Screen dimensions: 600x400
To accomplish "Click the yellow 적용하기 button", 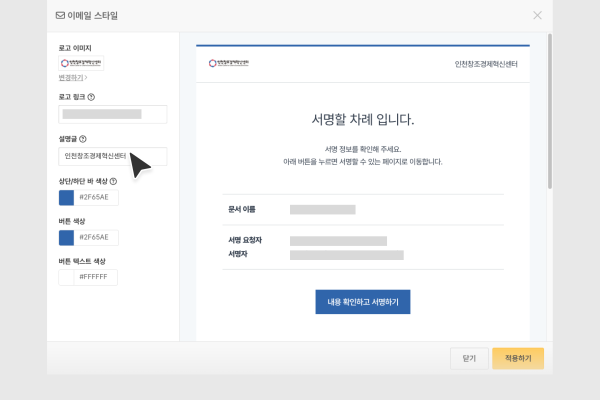I will point(517,358).
